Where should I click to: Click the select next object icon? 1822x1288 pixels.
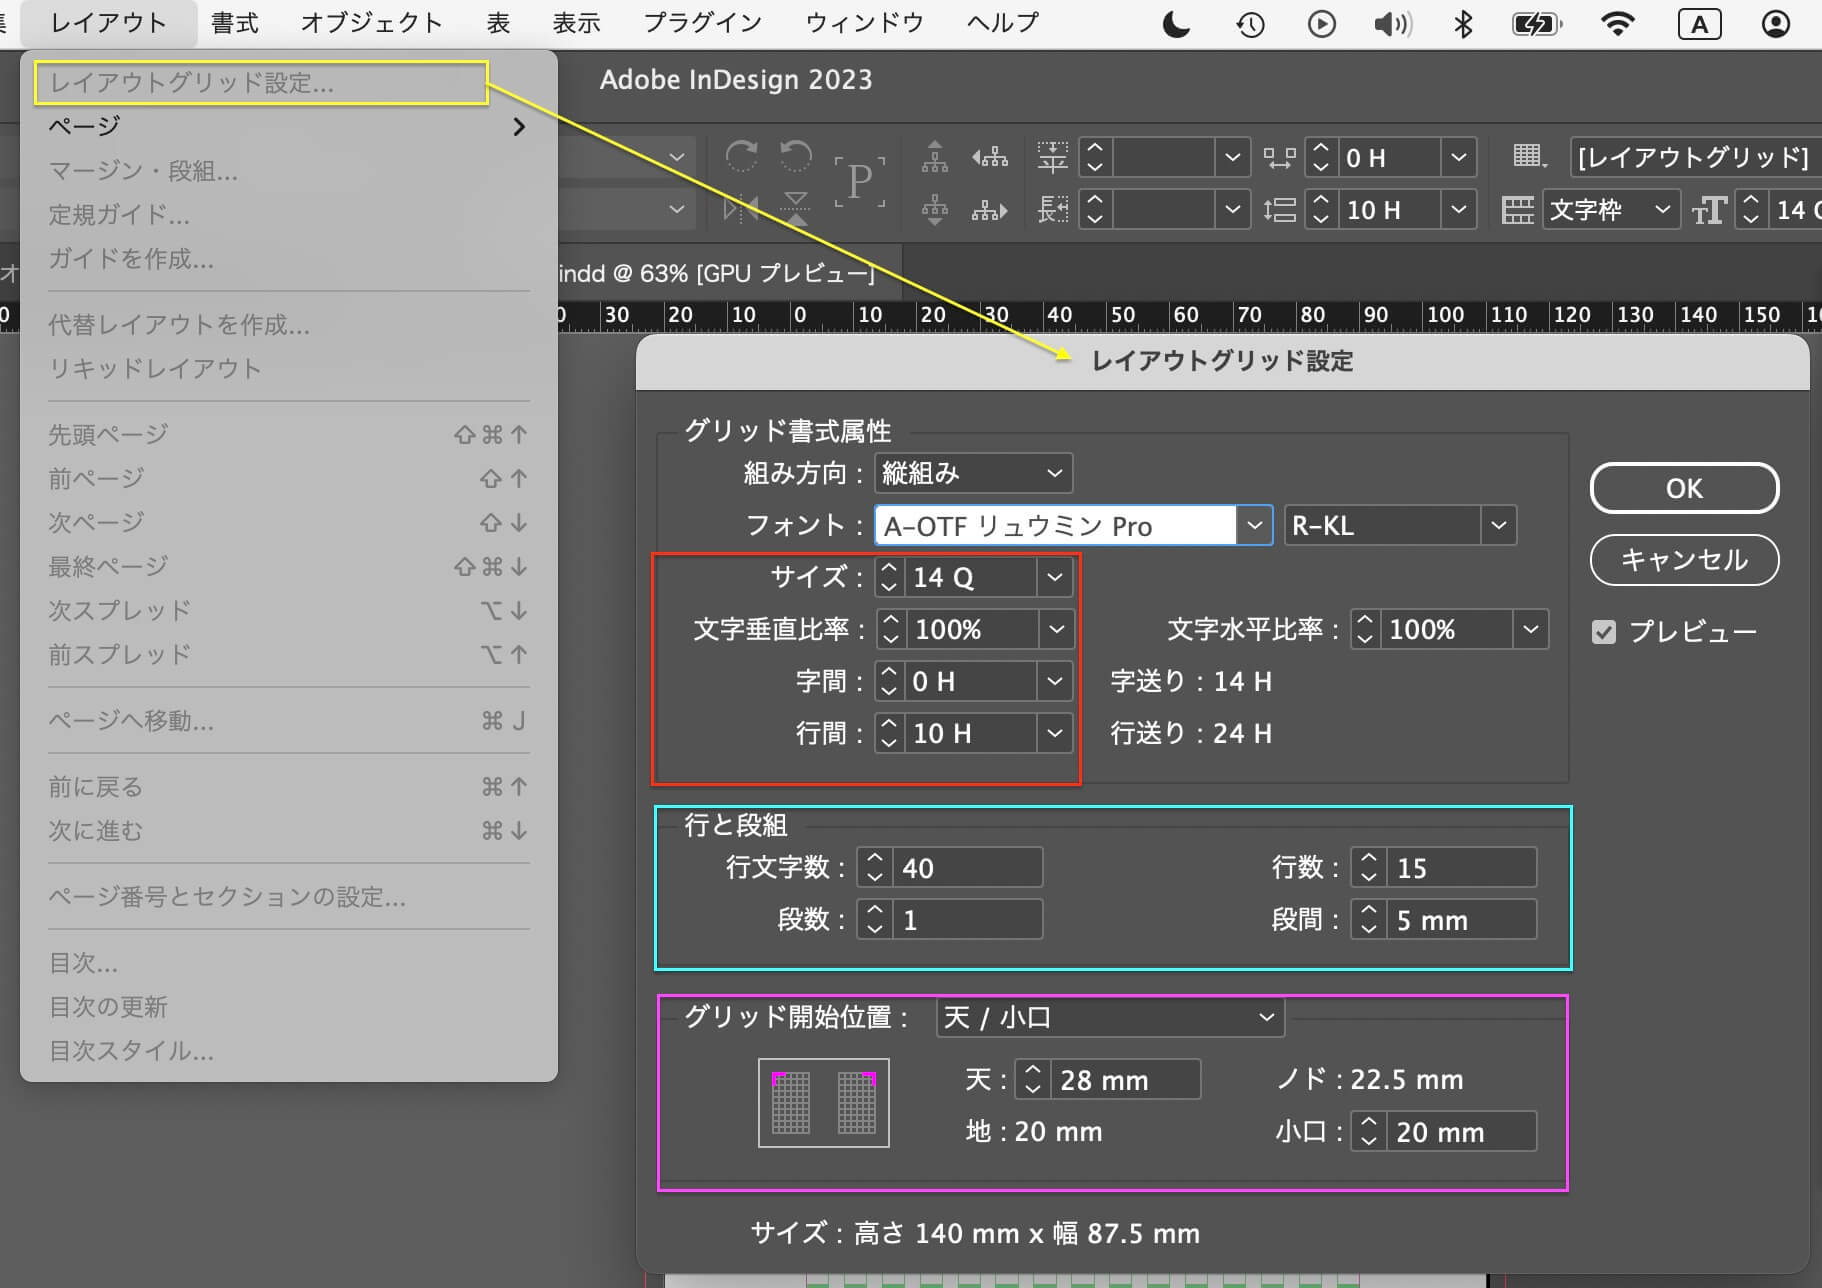coord(990,210)
